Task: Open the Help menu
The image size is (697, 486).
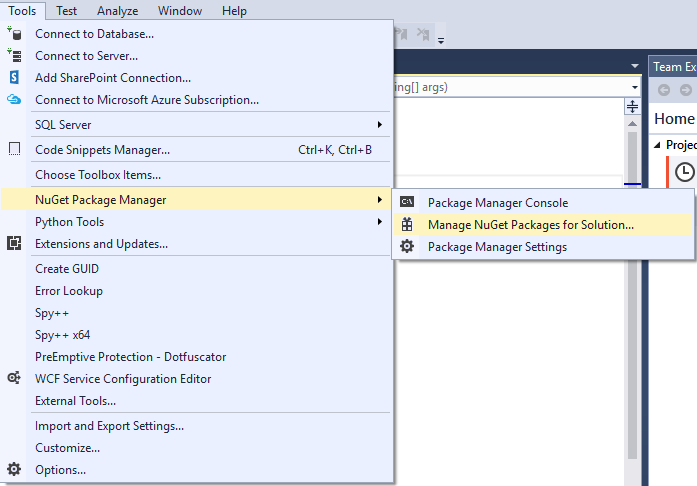Action: (x=234, y=11)
